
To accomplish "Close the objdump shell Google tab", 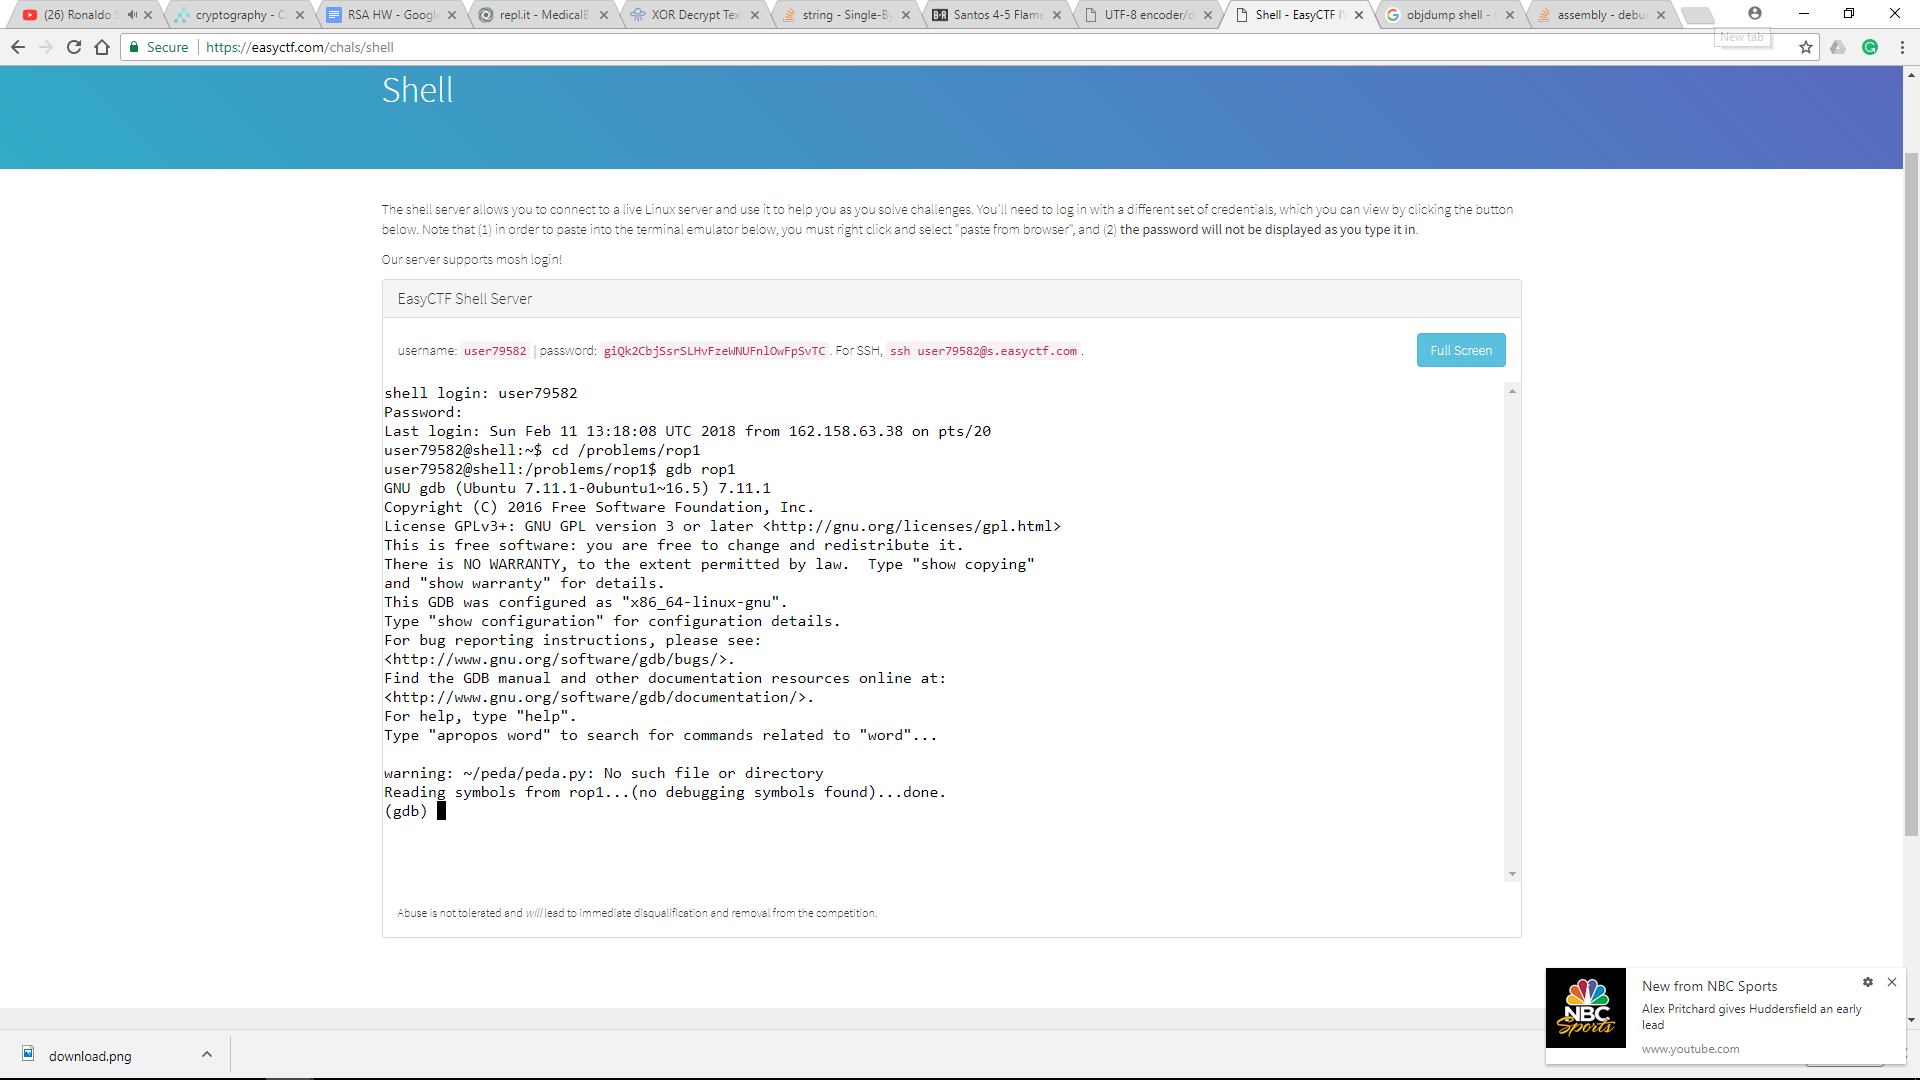I will (x=1510, y=15).
